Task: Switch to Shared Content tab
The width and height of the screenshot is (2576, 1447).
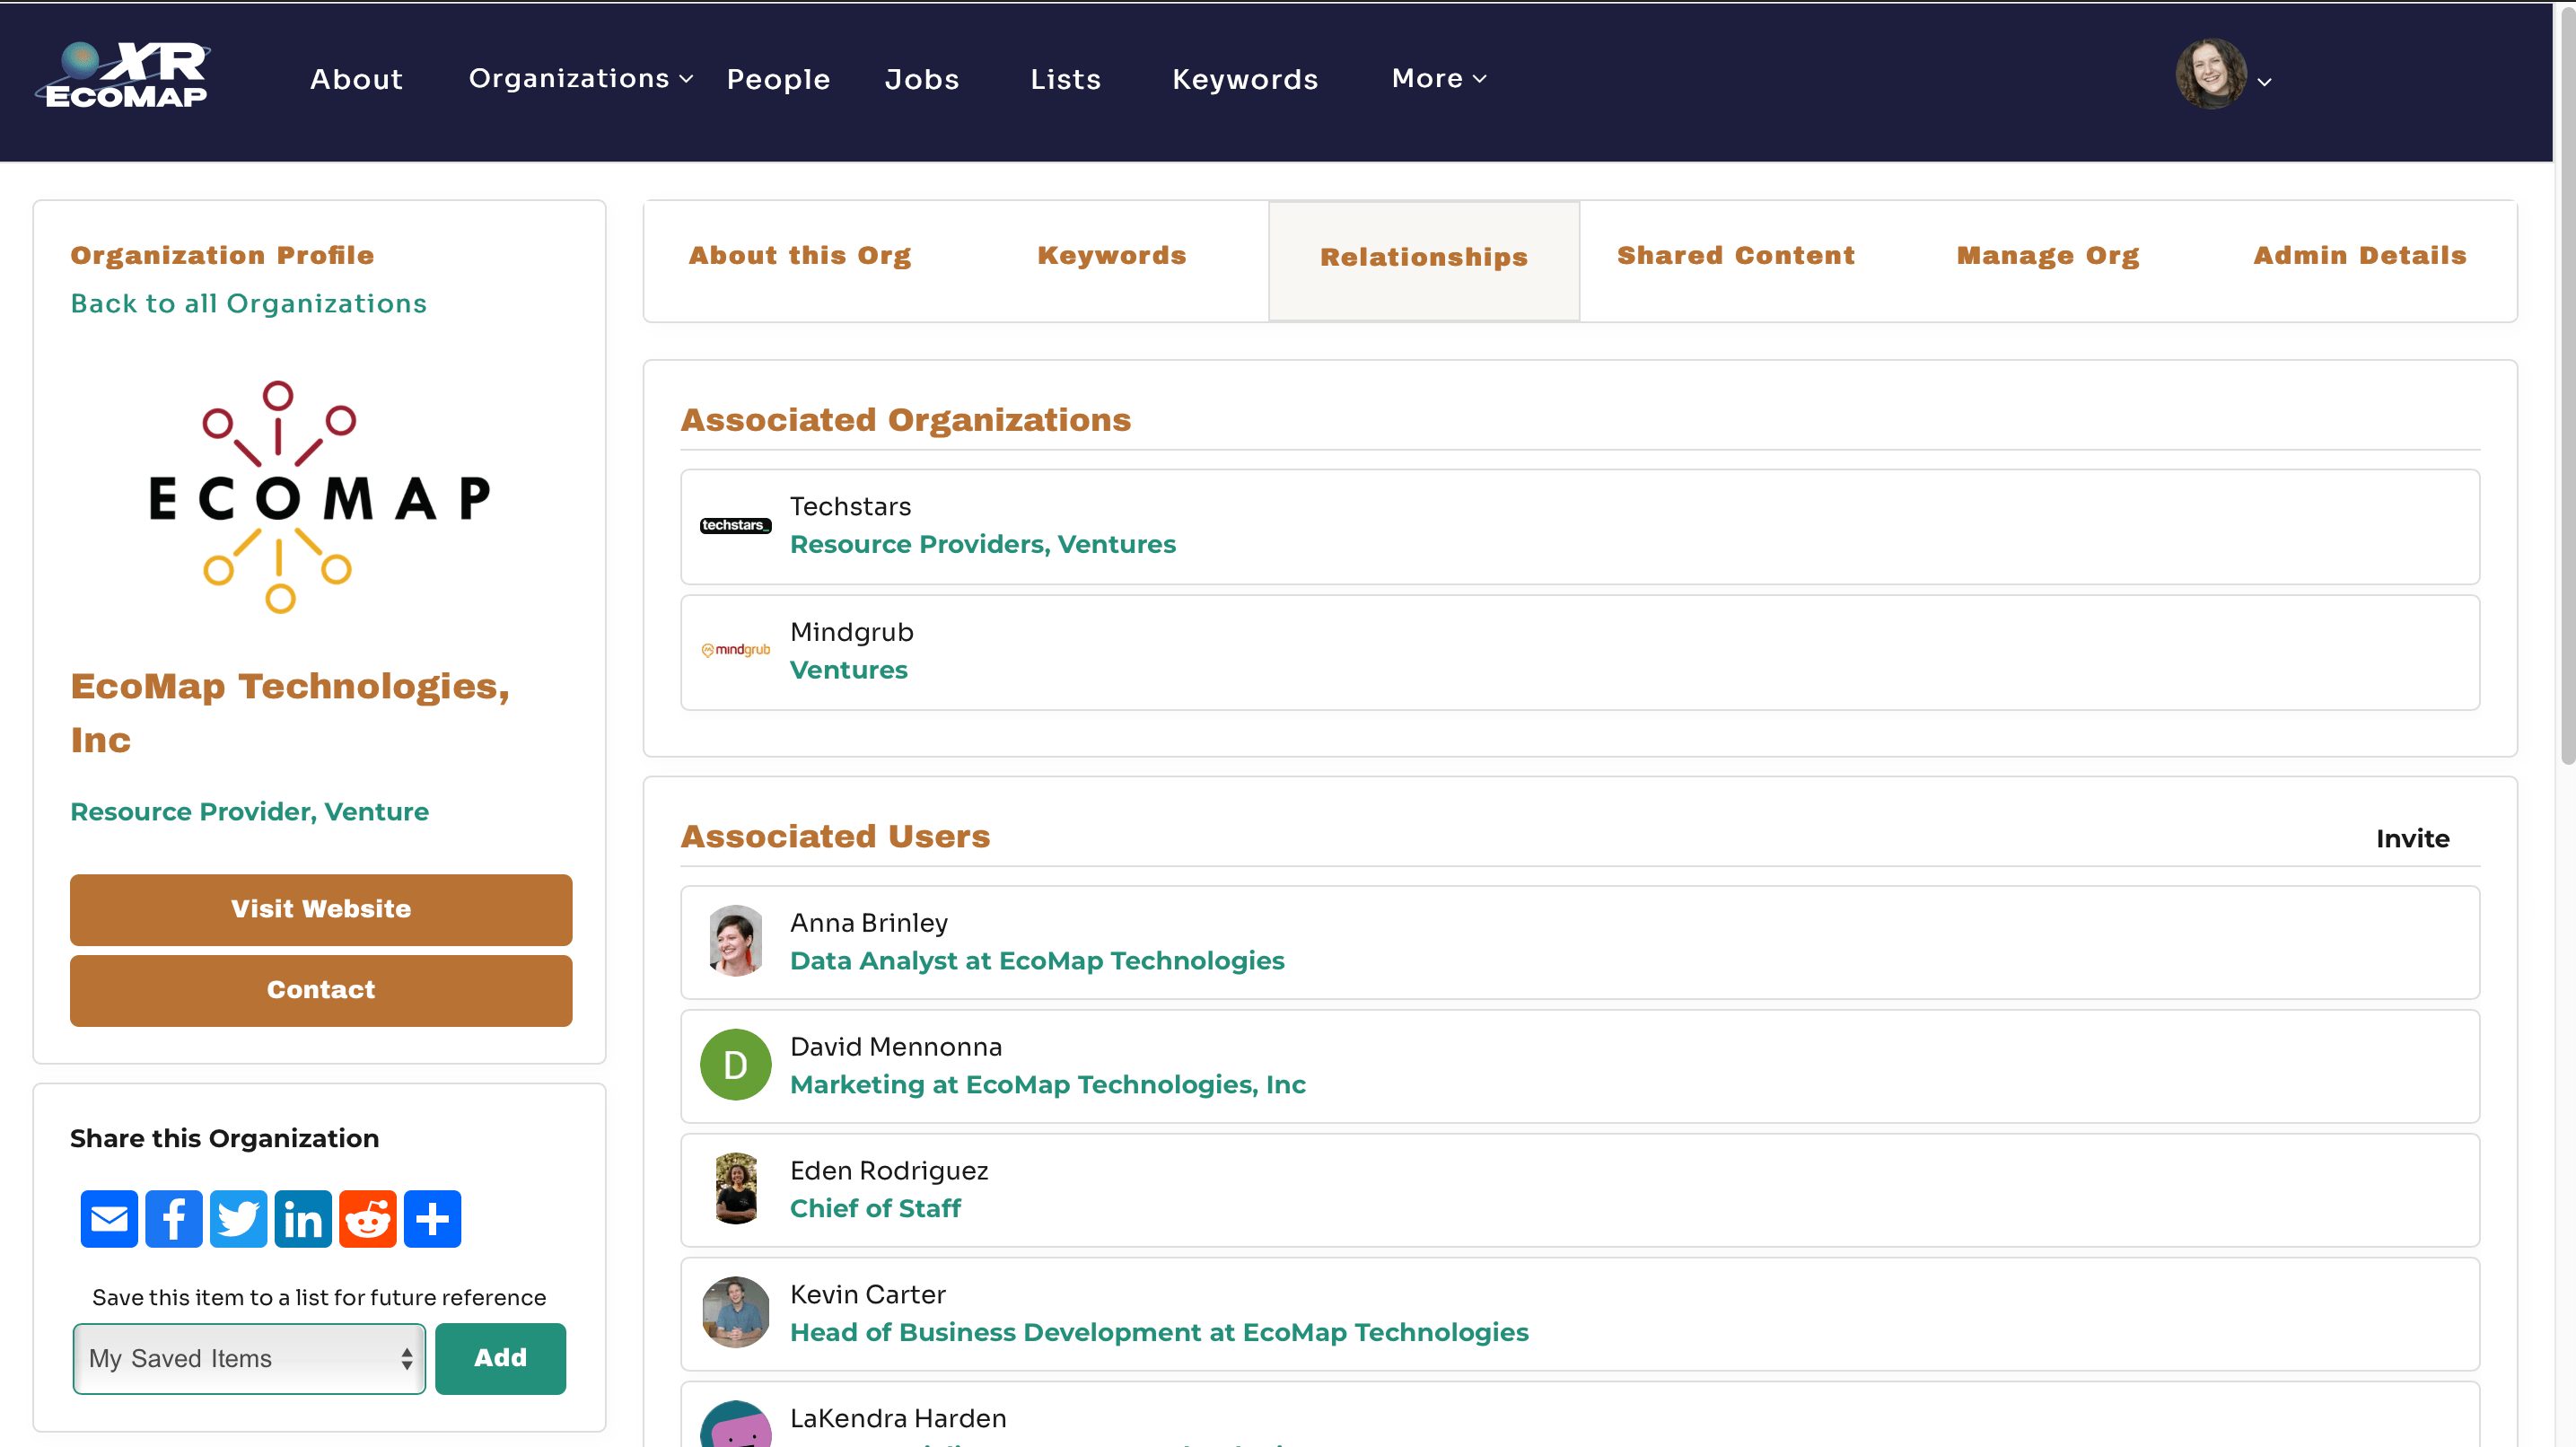Action: 1736,256
